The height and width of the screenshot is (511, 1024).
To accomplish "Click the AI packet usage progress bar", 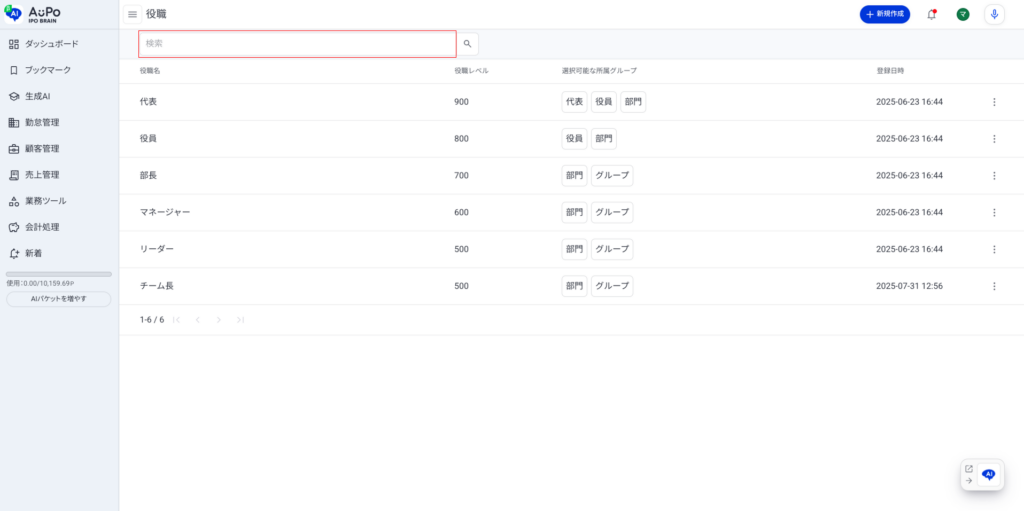I will click(x=59, y=274).
